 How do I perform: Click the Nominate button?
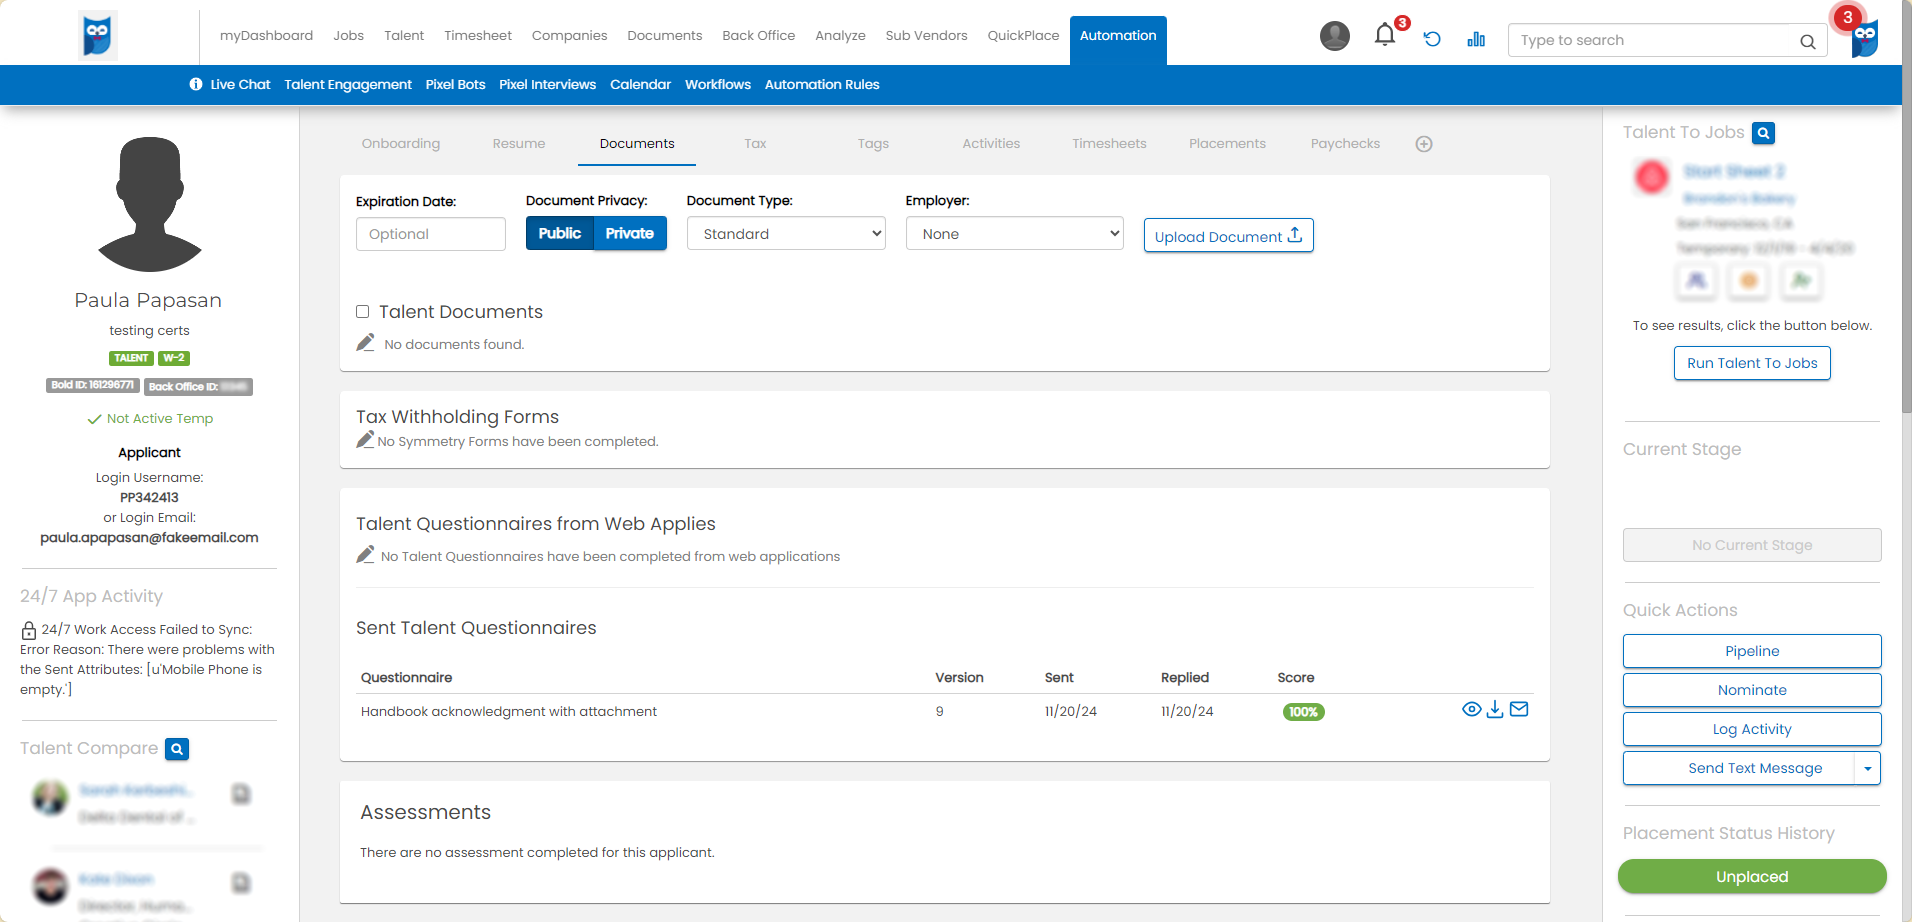tap(1752, 690)
